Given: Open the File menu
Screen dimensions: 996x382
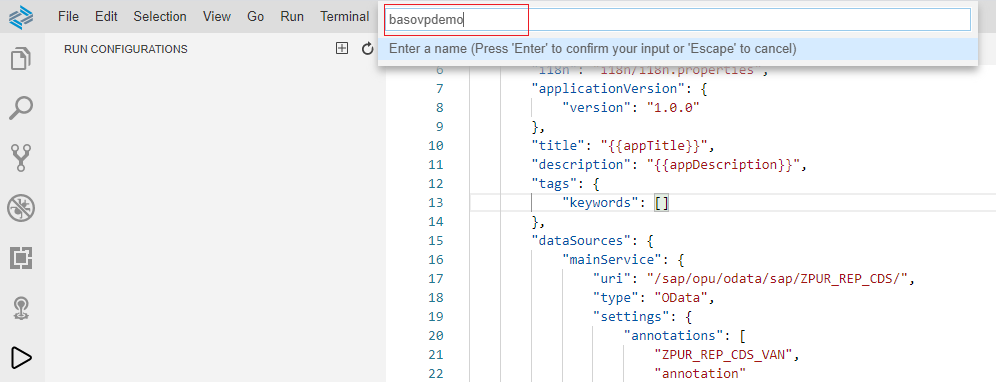Looking at the screenshot, I should click(x=68, y=17).
